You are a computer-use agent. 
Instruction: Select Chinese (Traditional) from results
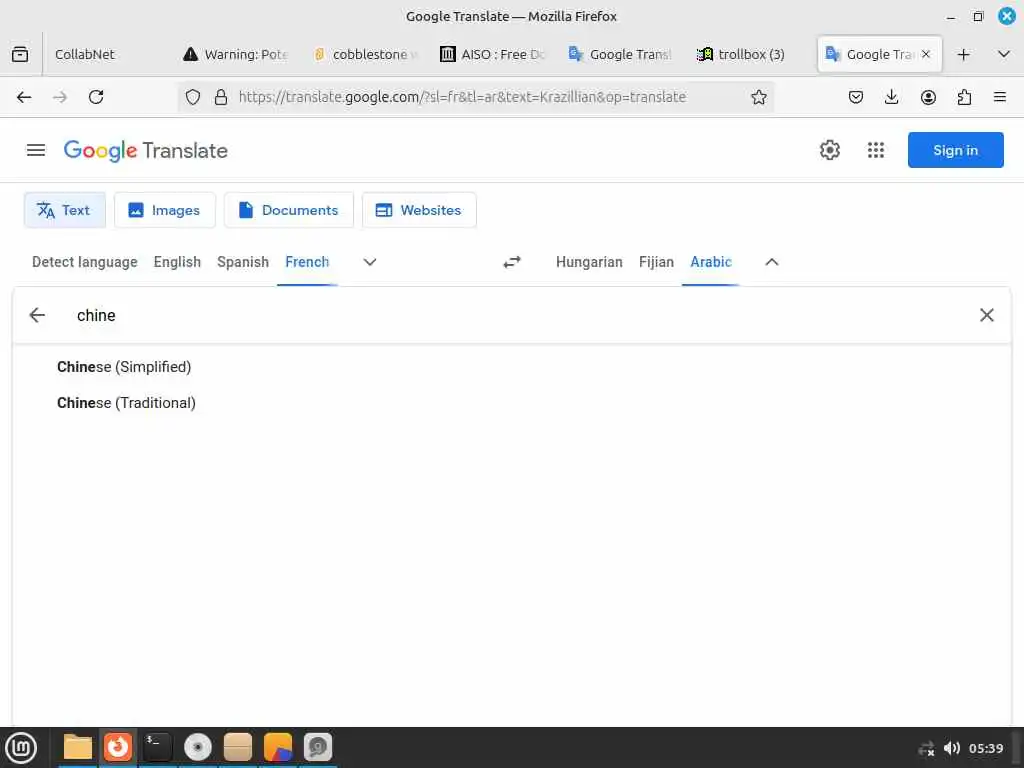click(x=126, y=403)
